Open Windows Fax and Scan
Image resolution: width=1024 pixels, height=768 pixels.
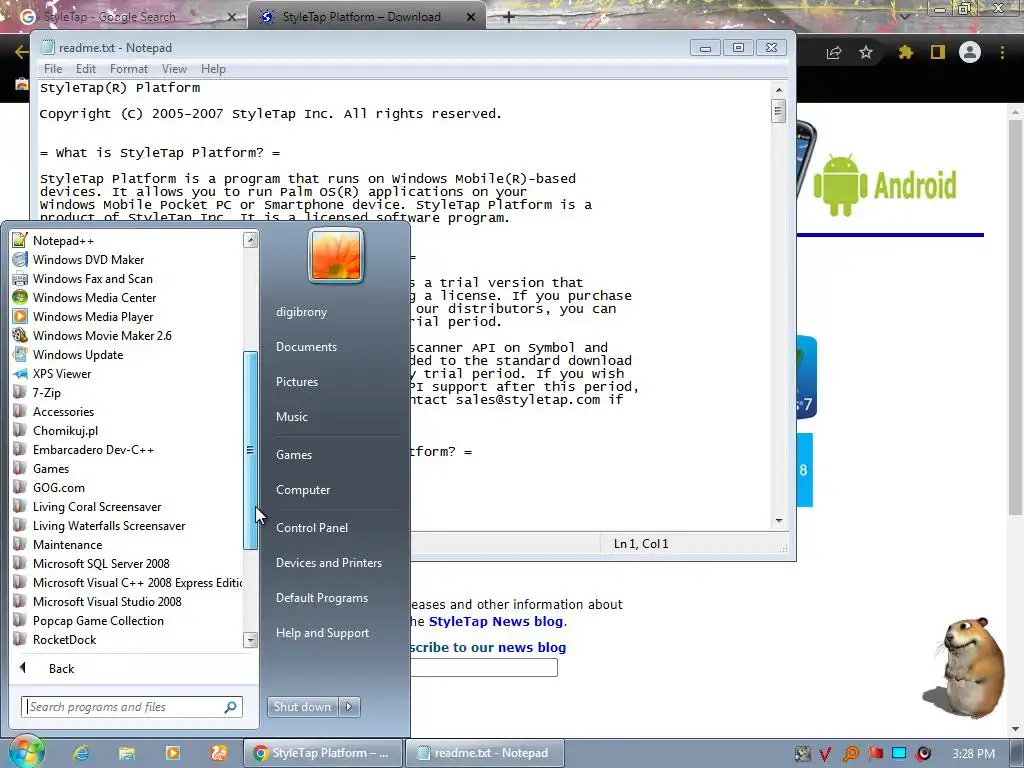click(92, 278)
